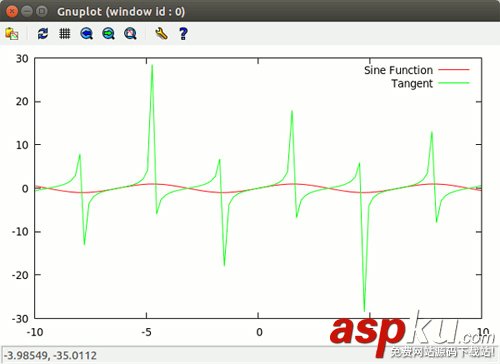This screenshot has height=364, width=500.
Task: Click the y-axis label -20
Action: 20,275
